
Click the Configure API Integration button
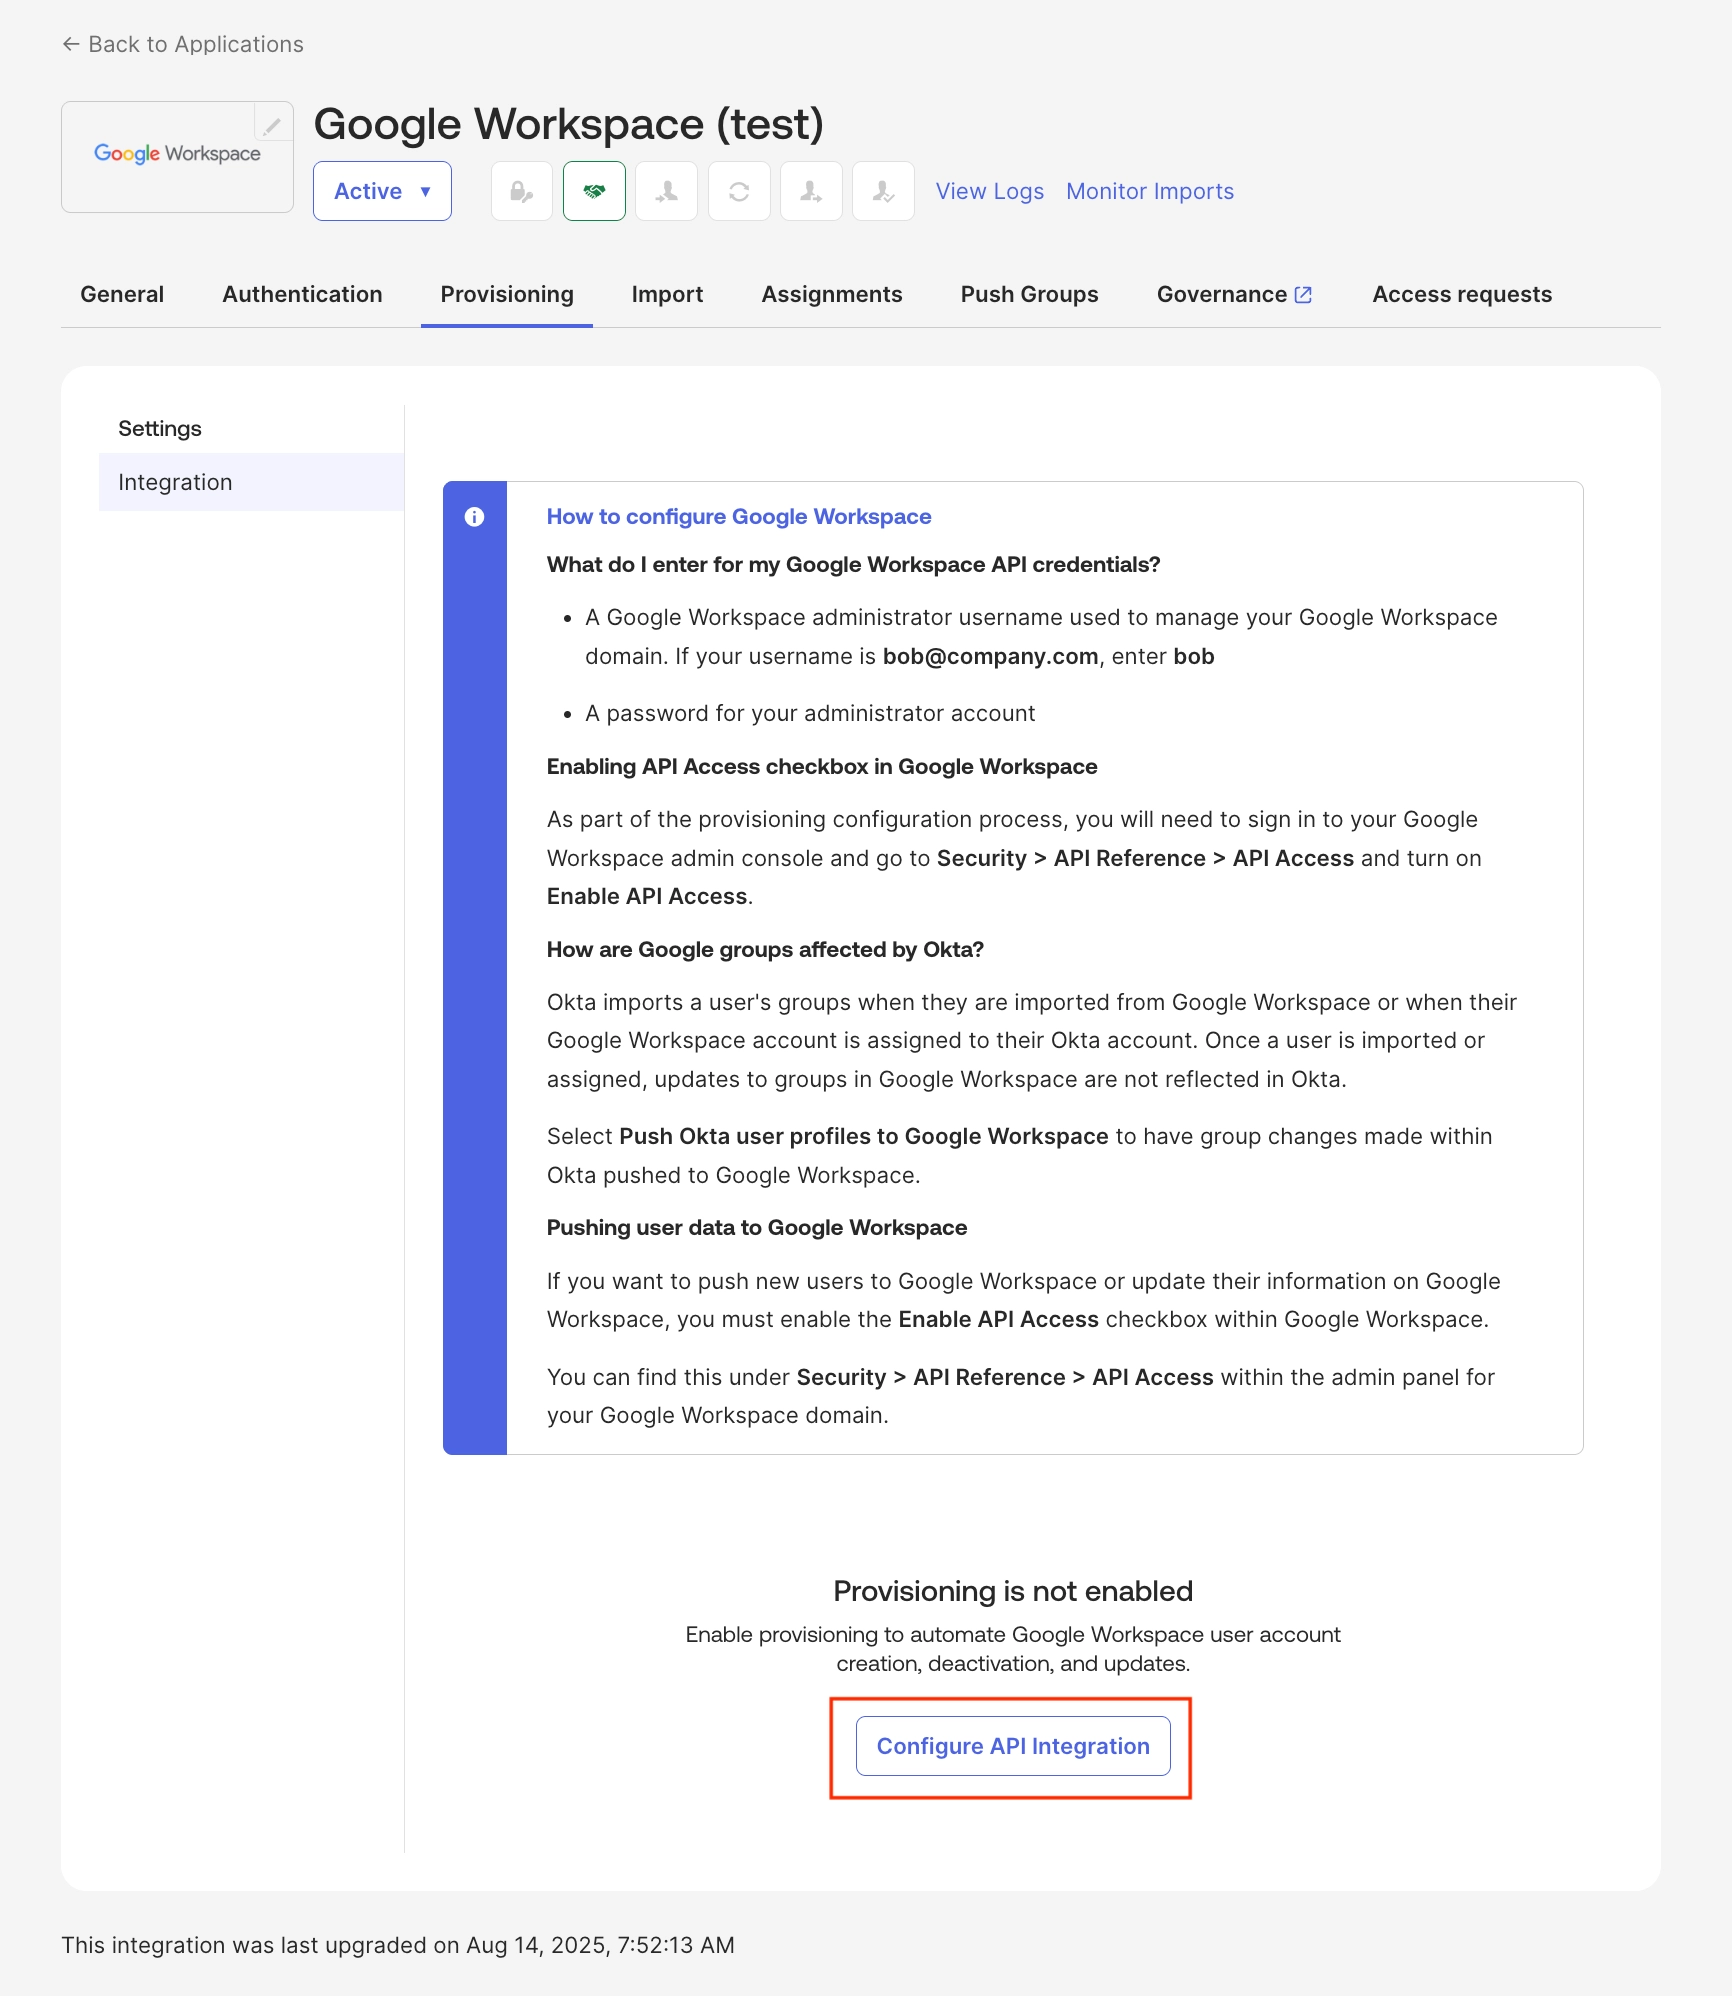[1013, 1746]
